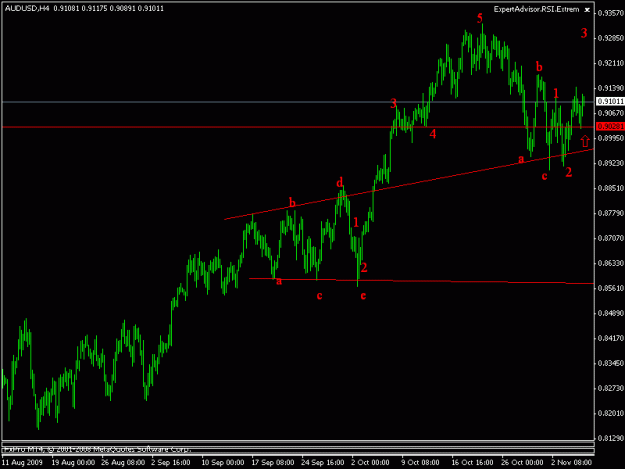Click the 2 Nov 08:00 time label

(571, 463)
